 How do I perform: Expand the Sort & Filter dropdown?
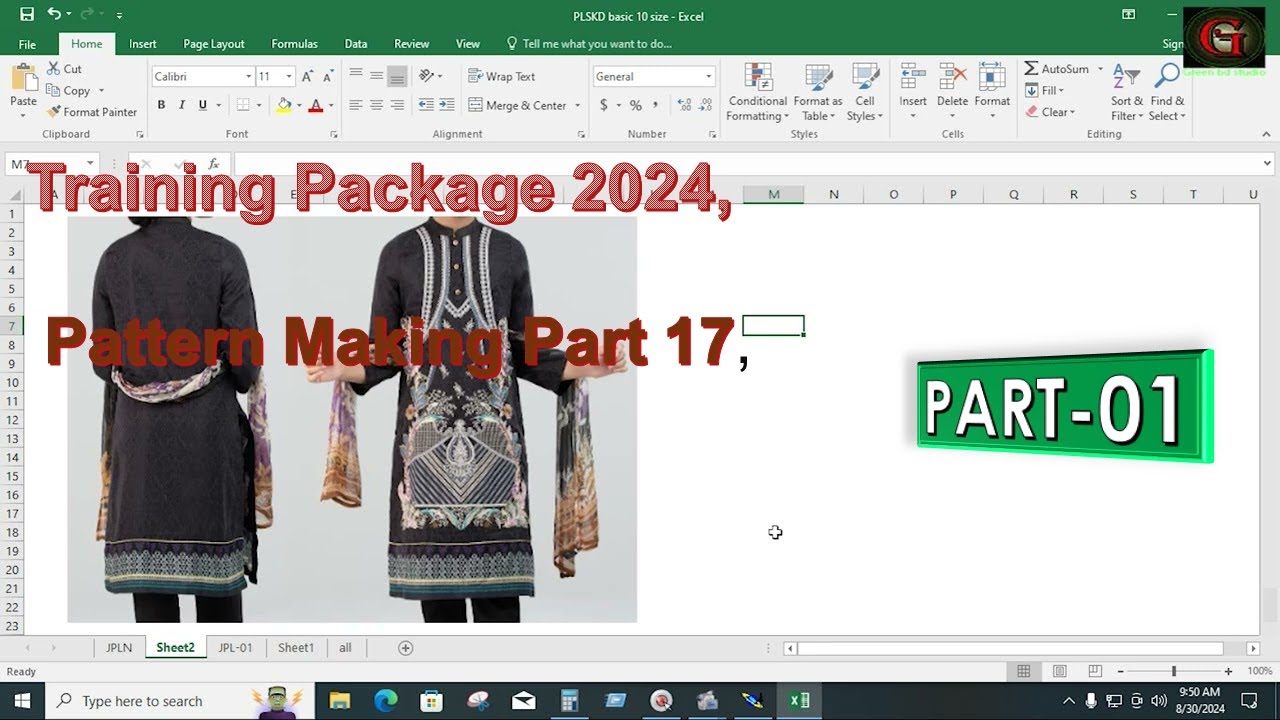pyautogui.click(x=1127, y=91)
